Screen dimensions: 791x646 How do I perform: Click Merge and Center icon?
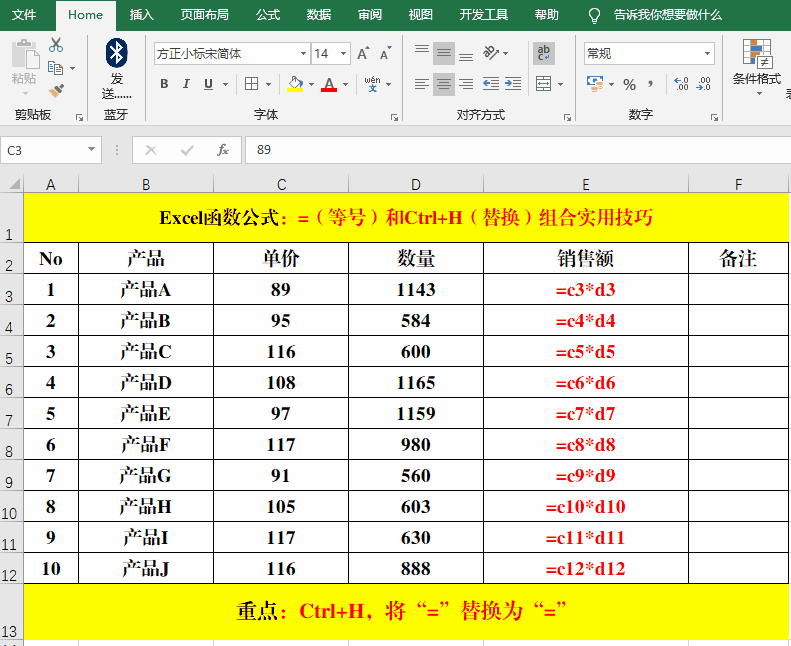pos(543,84)
